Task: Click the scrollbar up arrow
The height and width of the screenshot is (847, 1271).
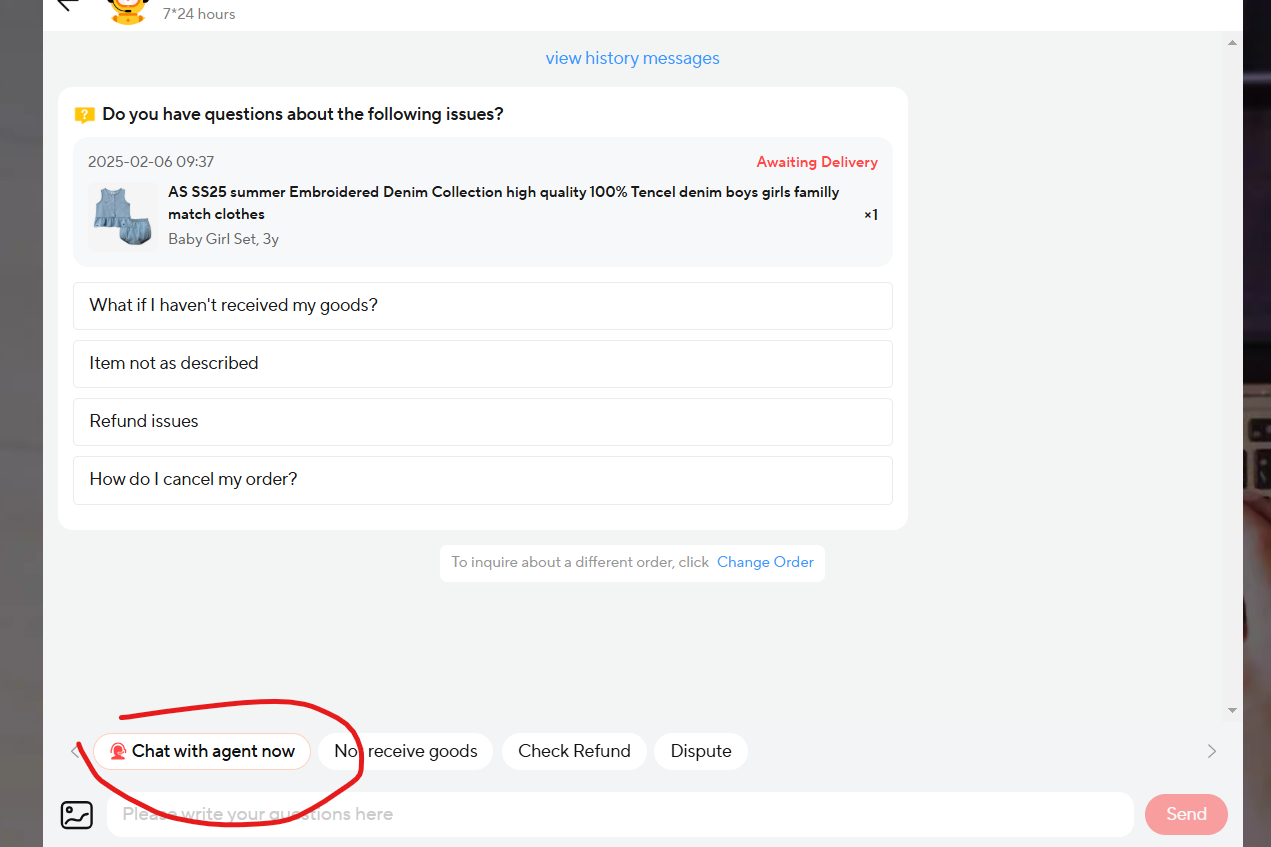Action: tap(1232, 44)
